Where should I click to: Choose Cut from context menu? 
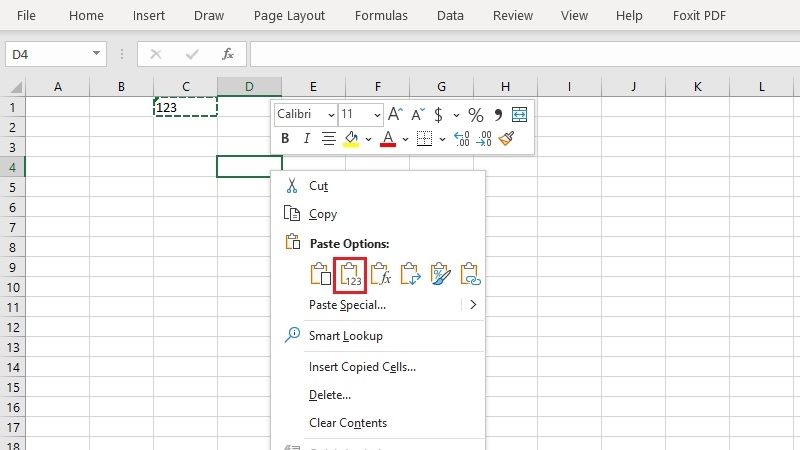coord(378,186)
